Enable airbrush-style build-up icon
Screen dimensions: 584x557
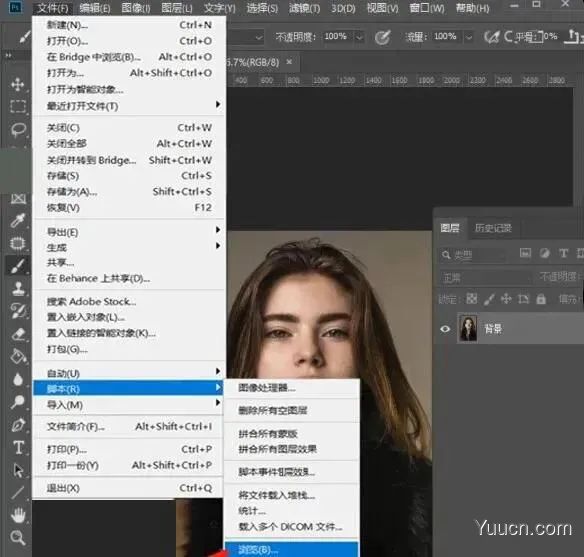491,37
